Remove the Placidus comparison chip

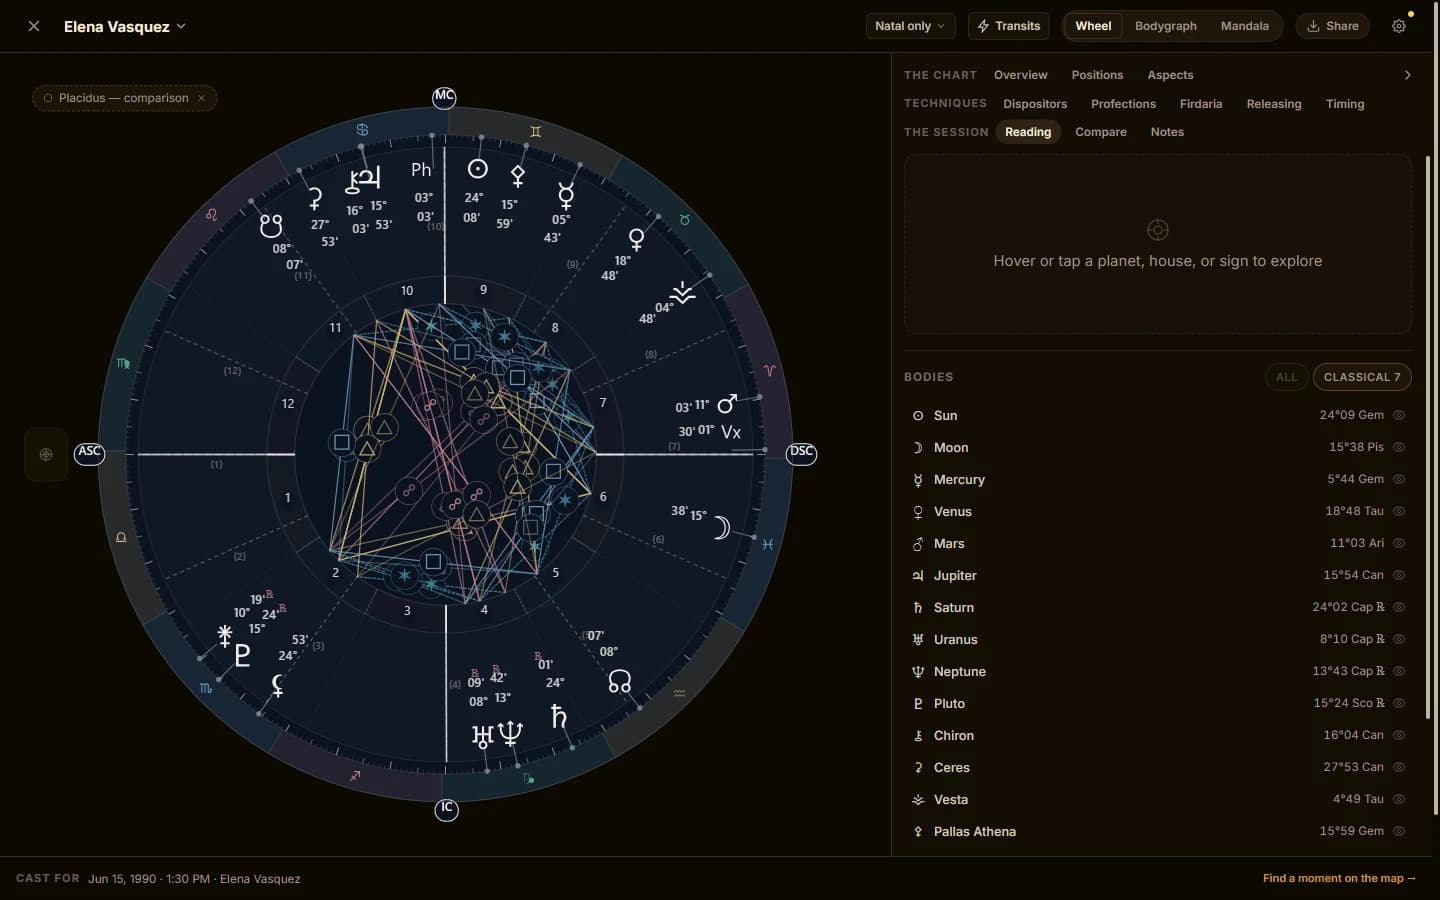click(201, 98)
